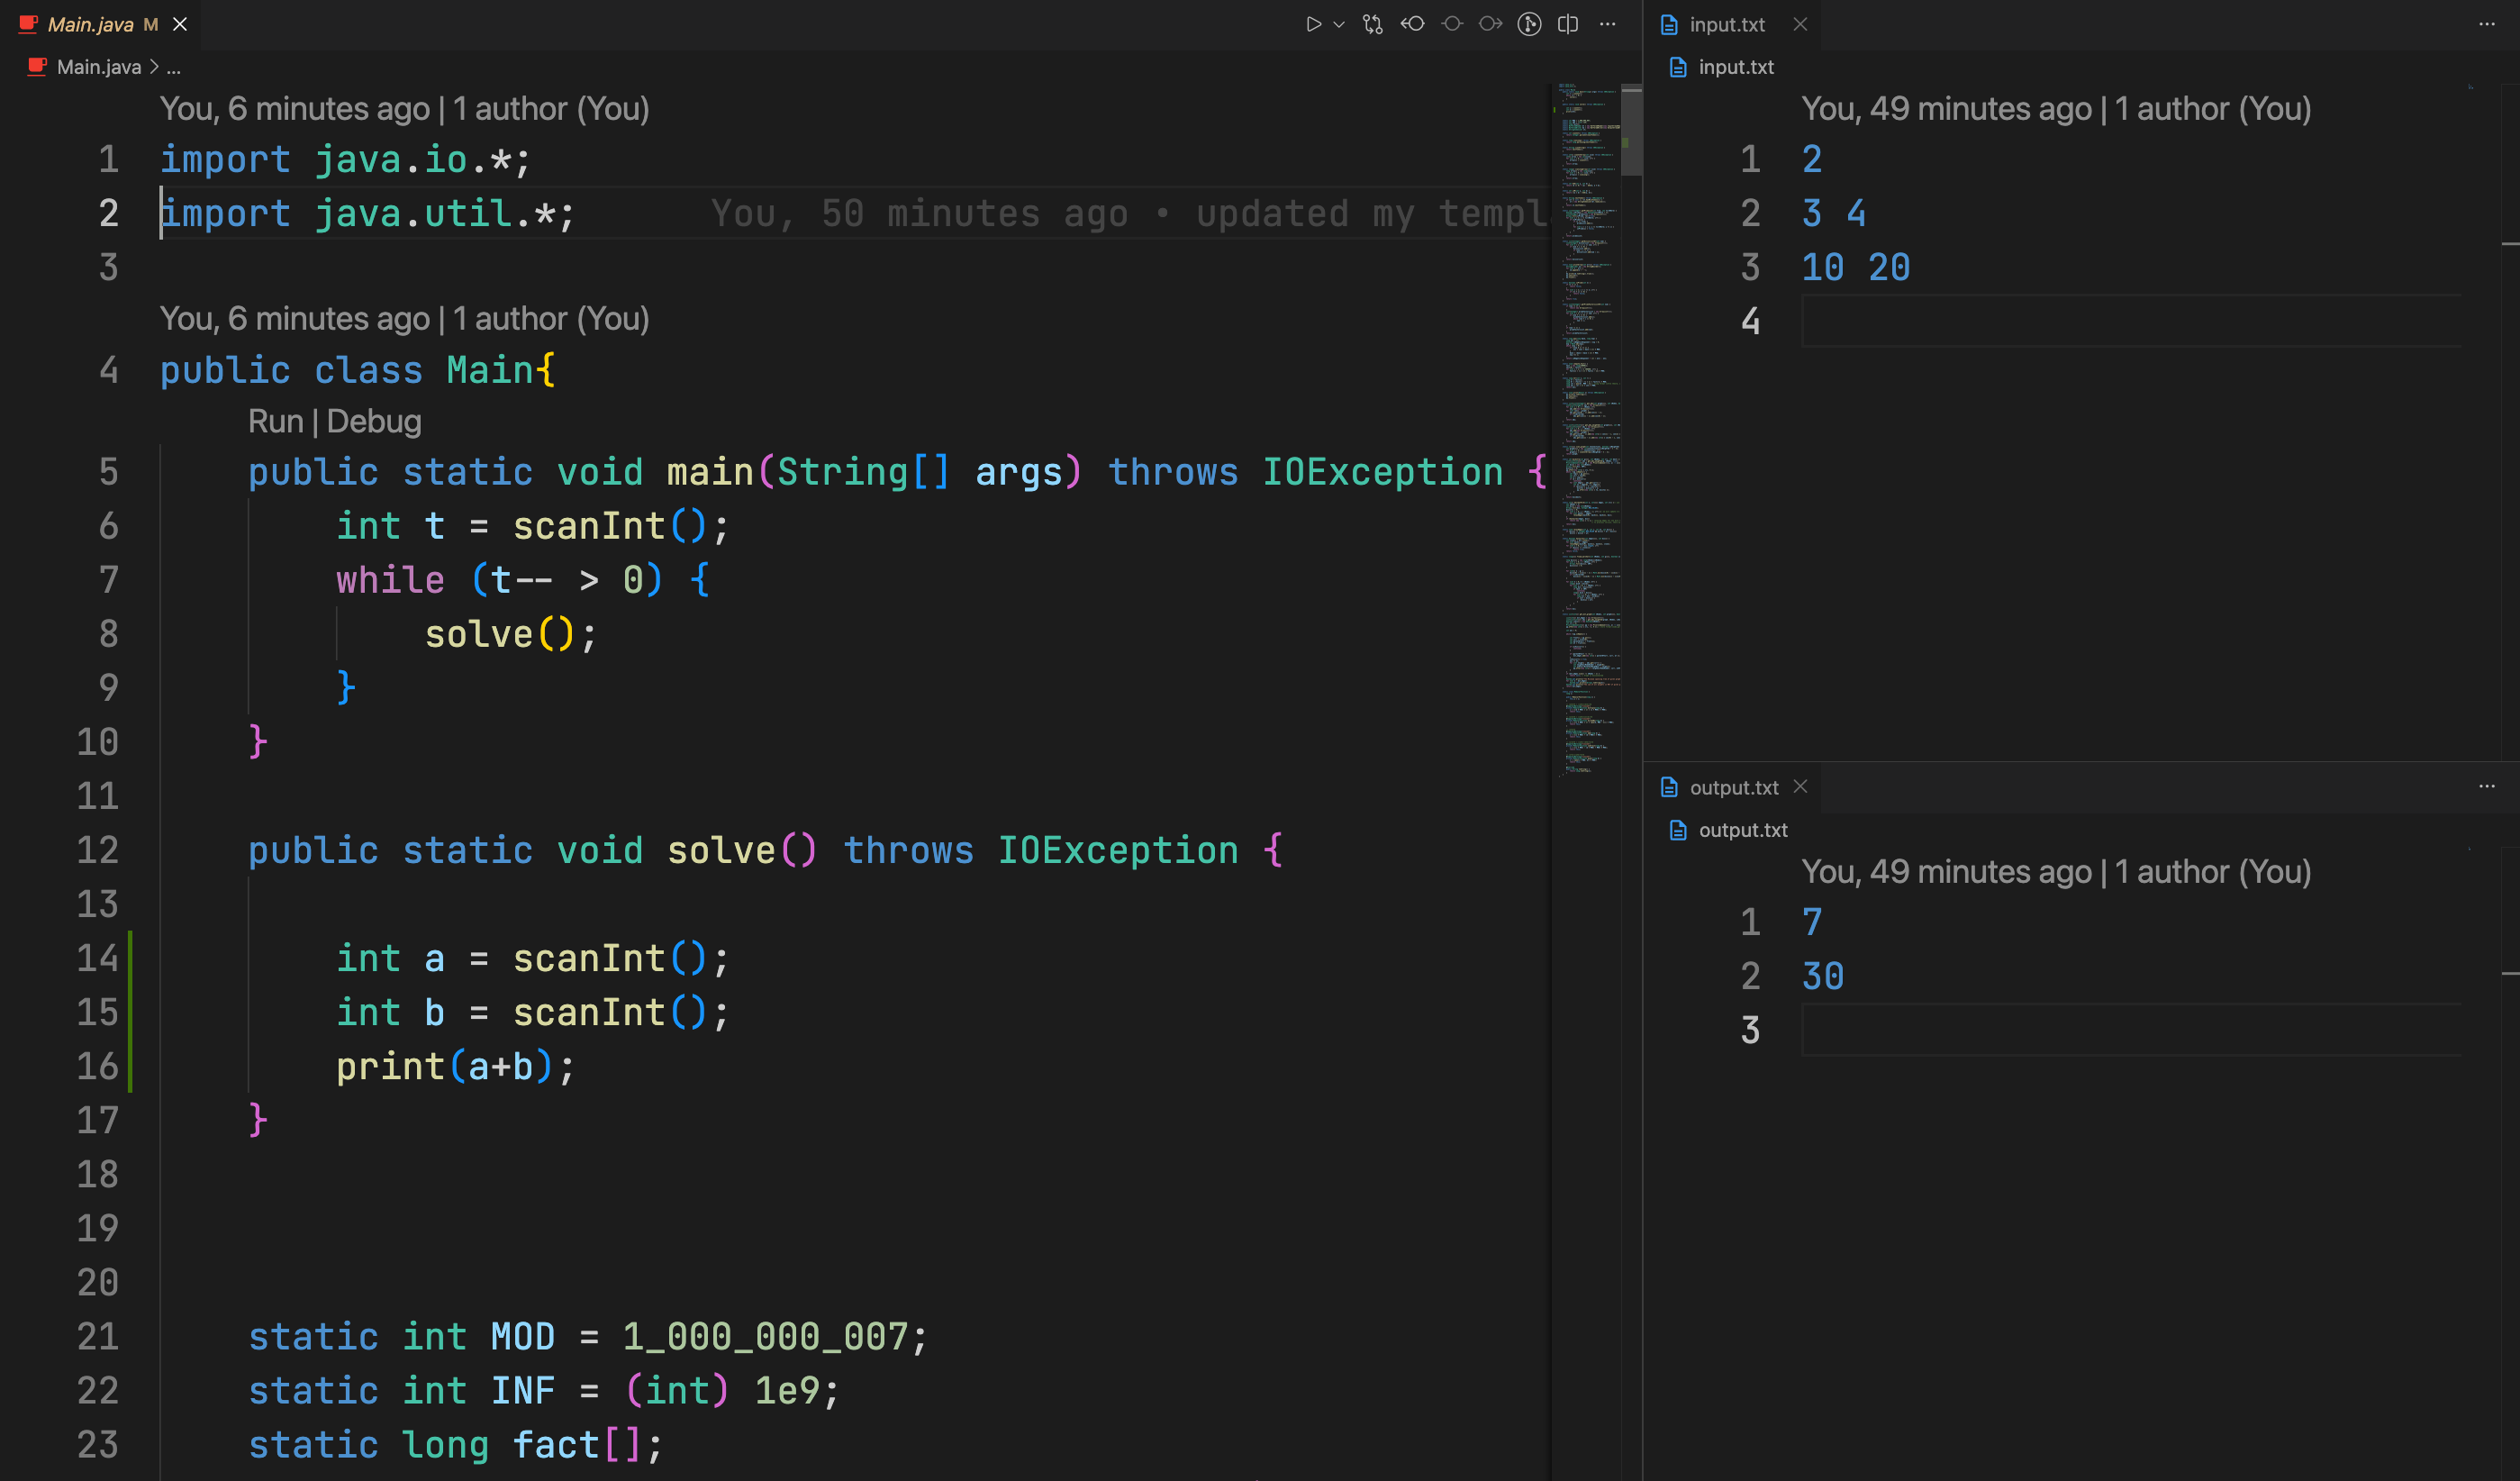Close the input.txt tab
The width and height of the screenshot is (2520, 1481).
pos(1800,24)
